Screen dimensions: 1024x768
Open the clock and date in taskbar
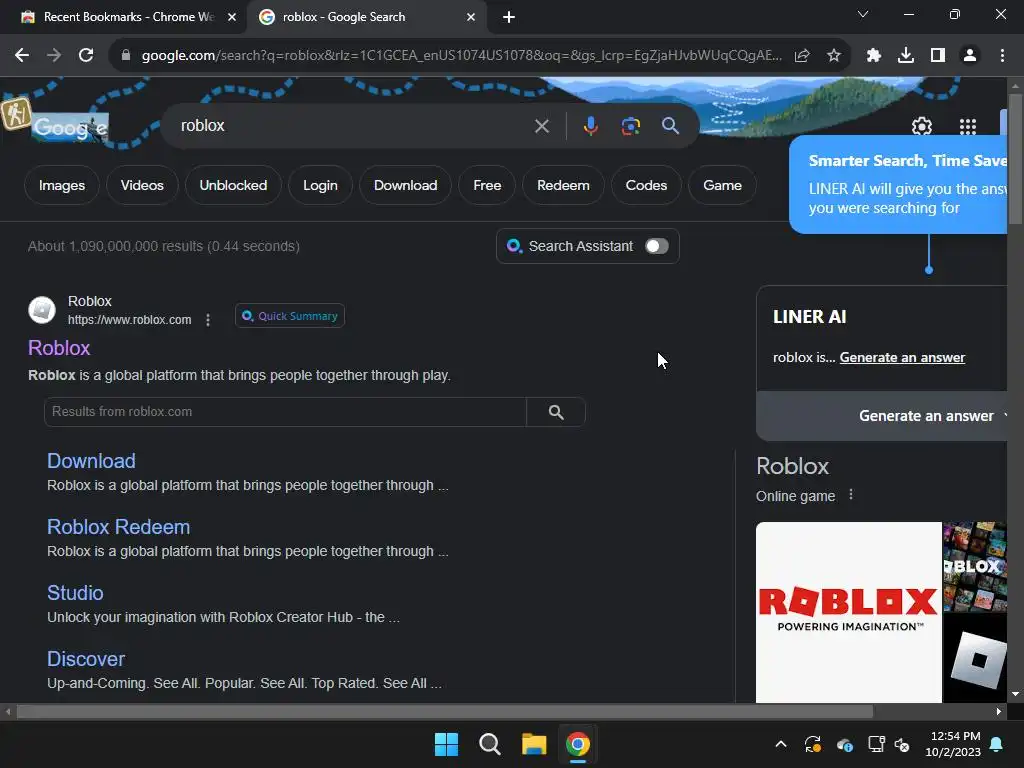[x=953, y=744]
